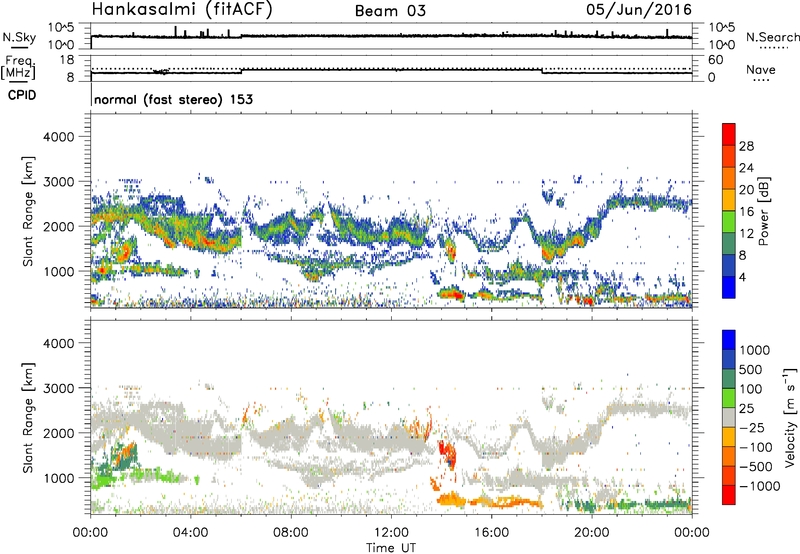Click the '-100' label on velocity colorbar
This screenshot has width=800, height=554.
pyautogui.click(x=756, y=447)
